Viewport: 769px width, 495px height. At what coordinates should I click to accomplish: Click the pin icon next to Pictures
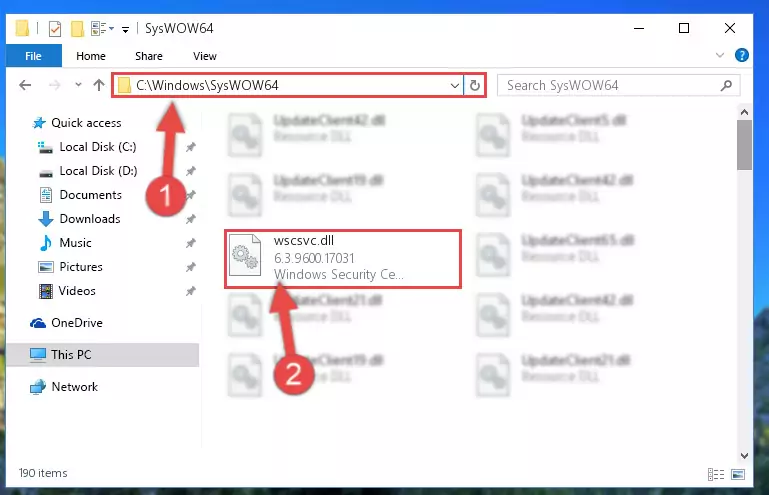pyautogui.click(x=190, y=267)
